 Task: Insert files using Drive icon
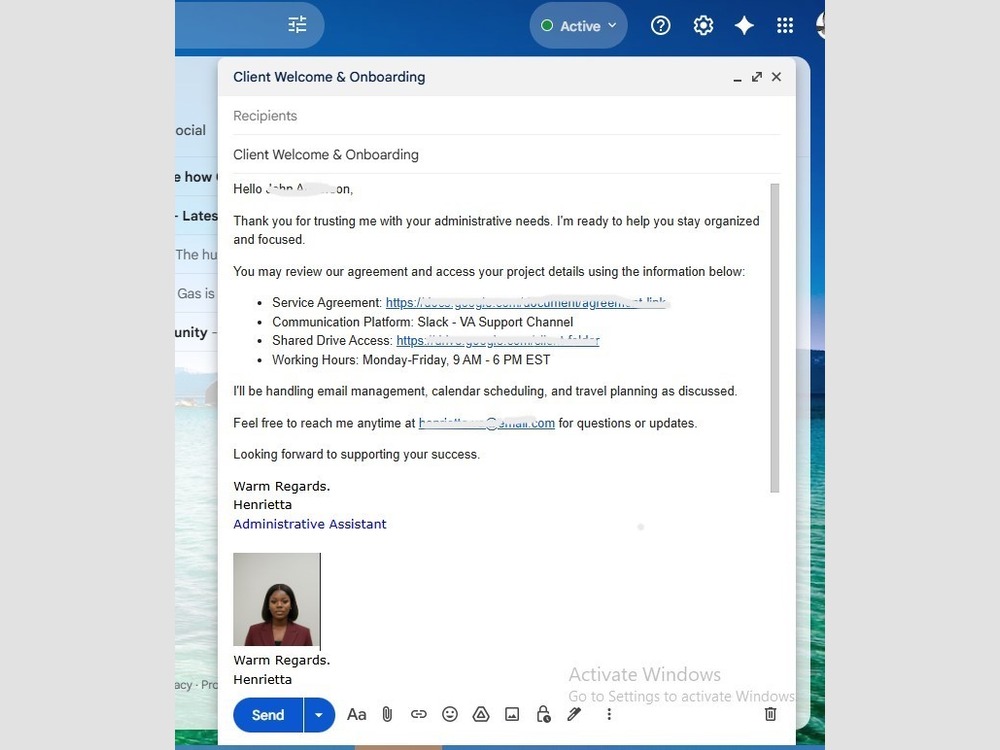point(481,715)
